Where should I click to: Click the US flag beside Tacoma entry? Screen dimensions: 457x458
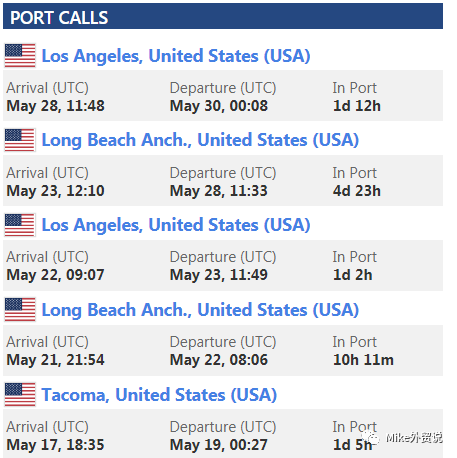(x=20, y=395)
